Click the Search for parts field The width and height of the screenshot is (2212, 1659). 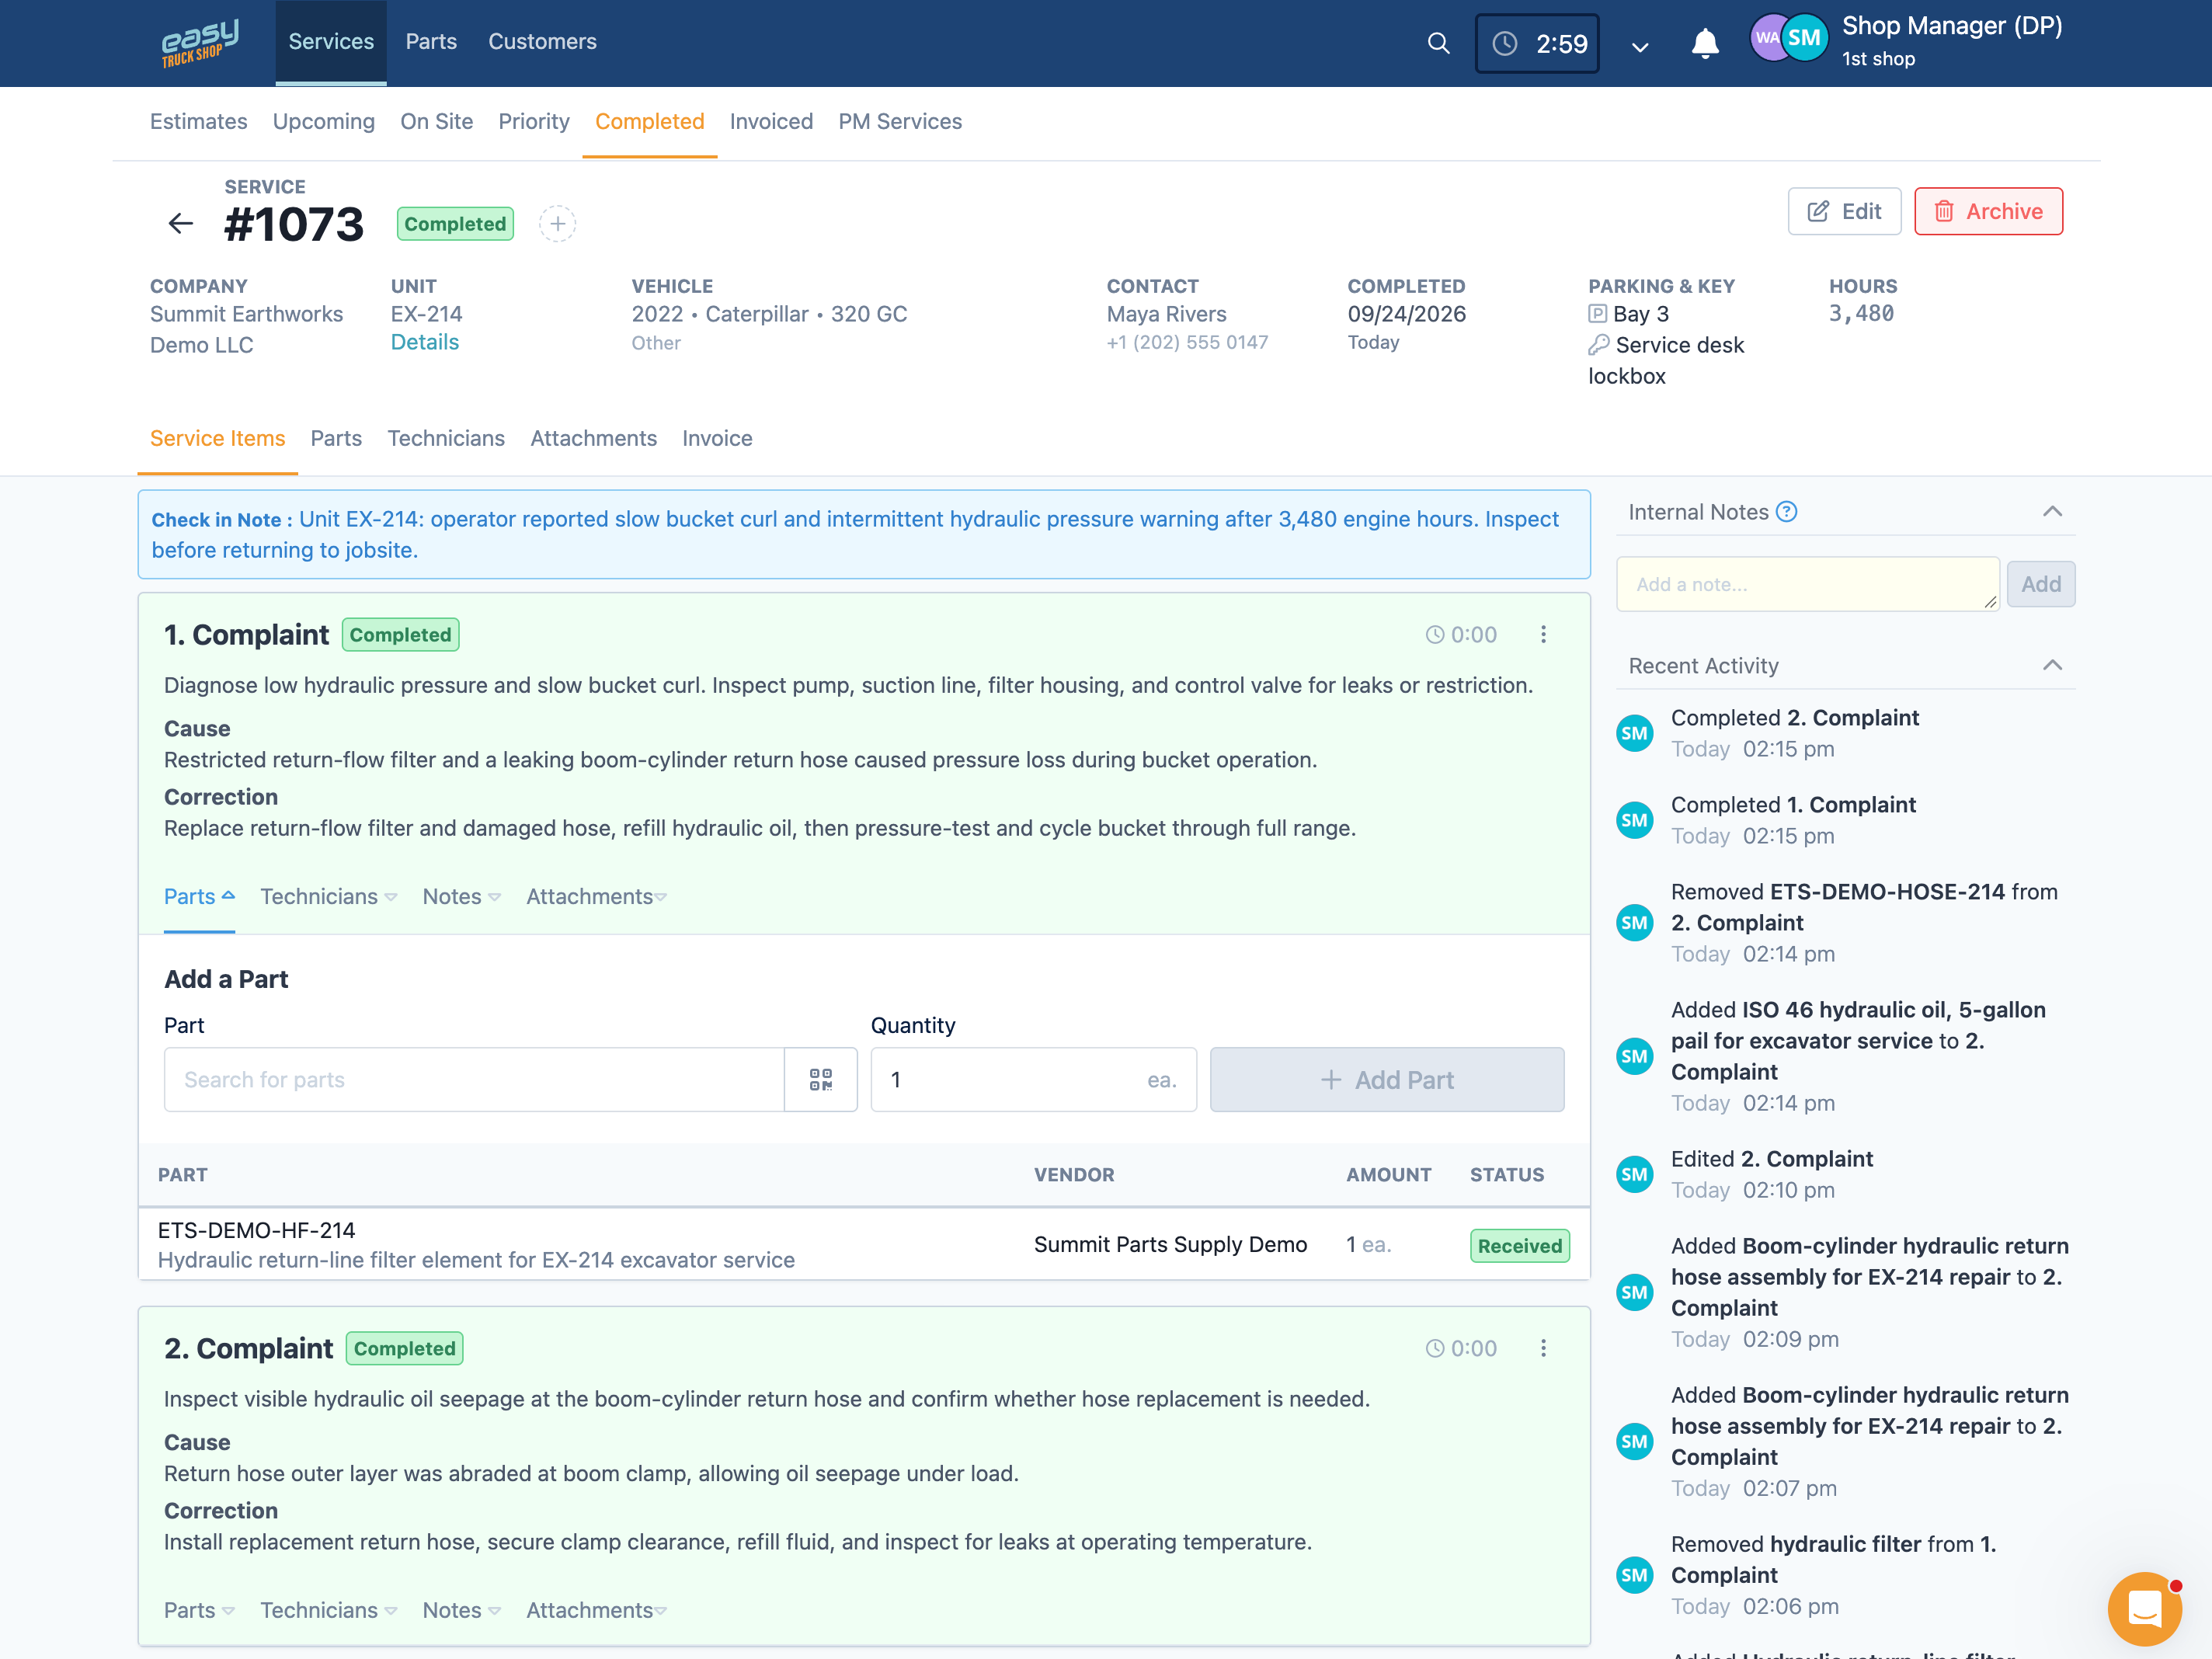pos(474,1080)
